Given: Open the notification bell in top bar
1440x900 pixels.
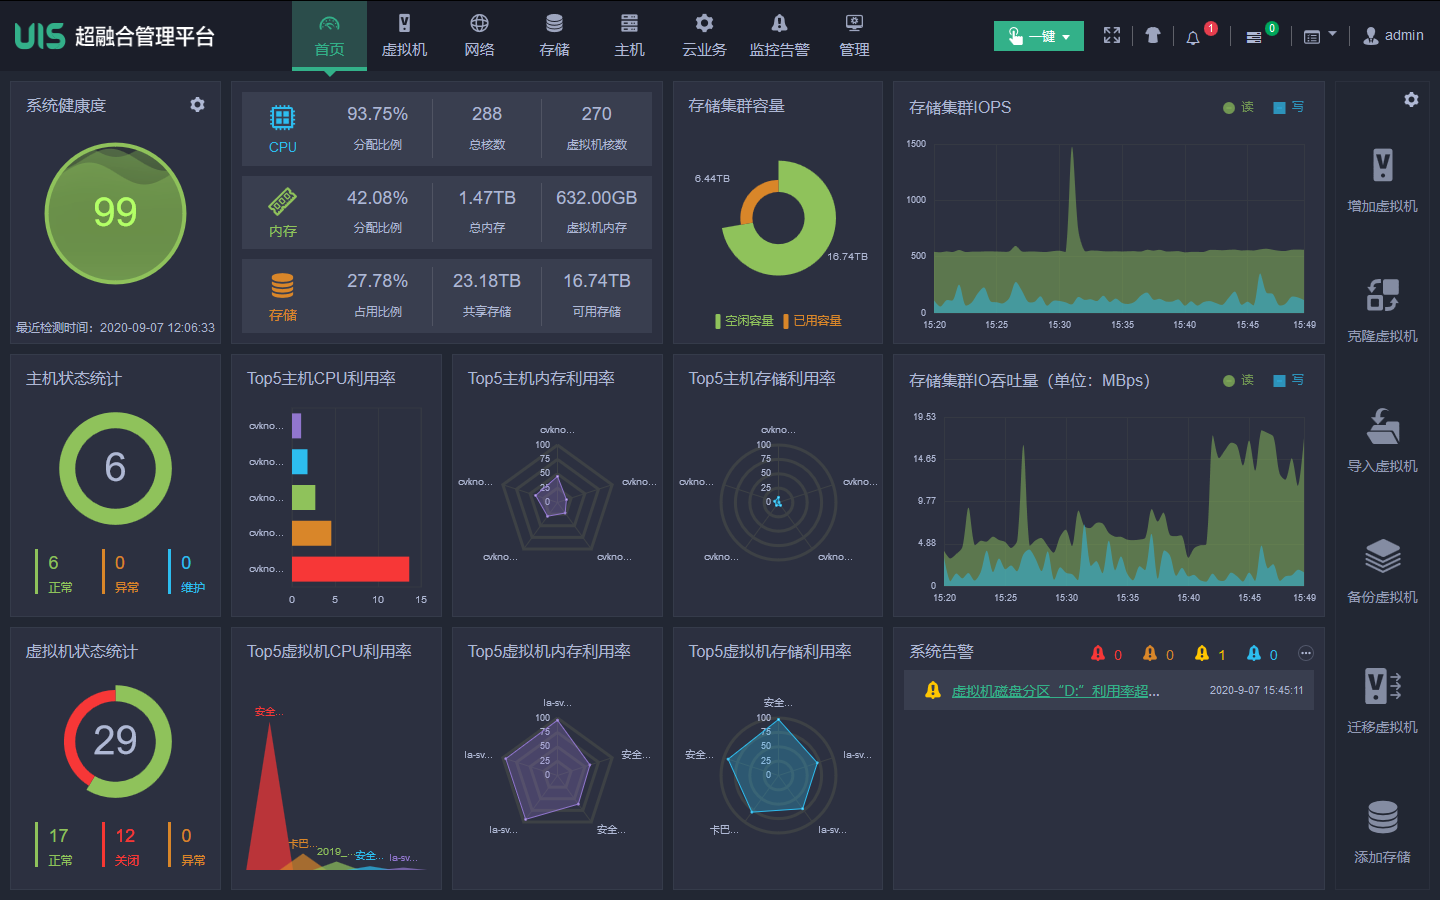Looking at the screenshot, I should [1193, 37].
